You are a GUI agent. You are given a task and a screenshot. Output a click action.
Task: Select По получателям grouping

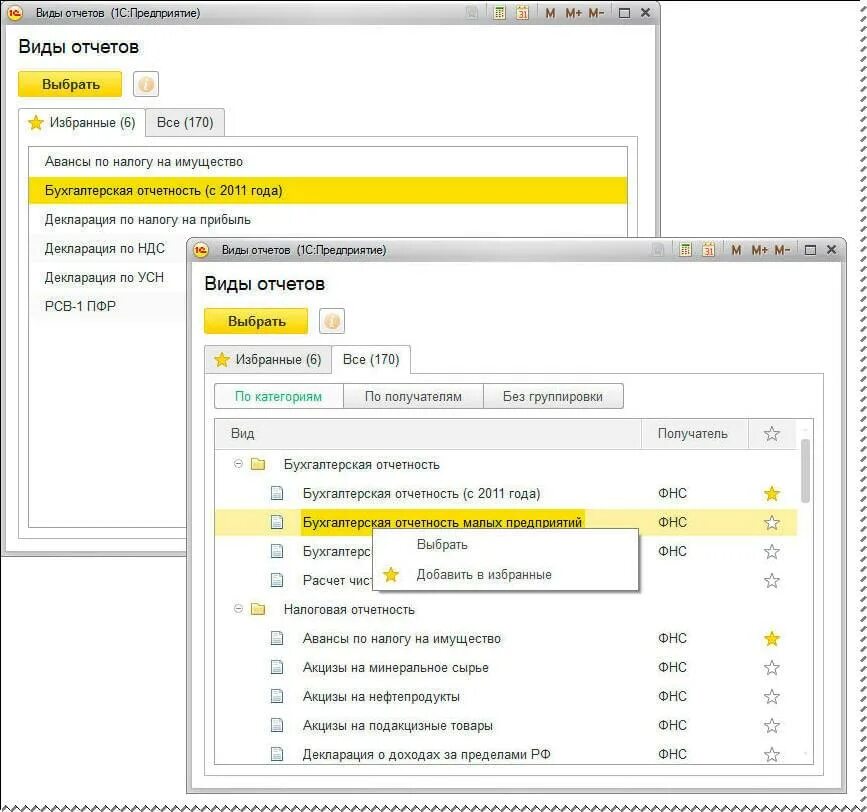click(413, 396)
